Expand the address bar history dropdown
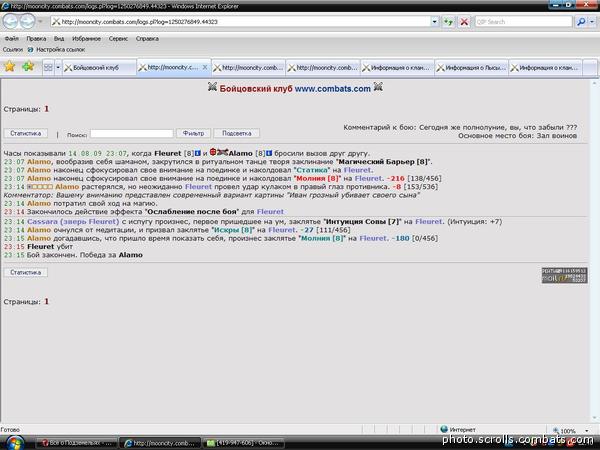This screenshot has height=450, width=600. 434,22
